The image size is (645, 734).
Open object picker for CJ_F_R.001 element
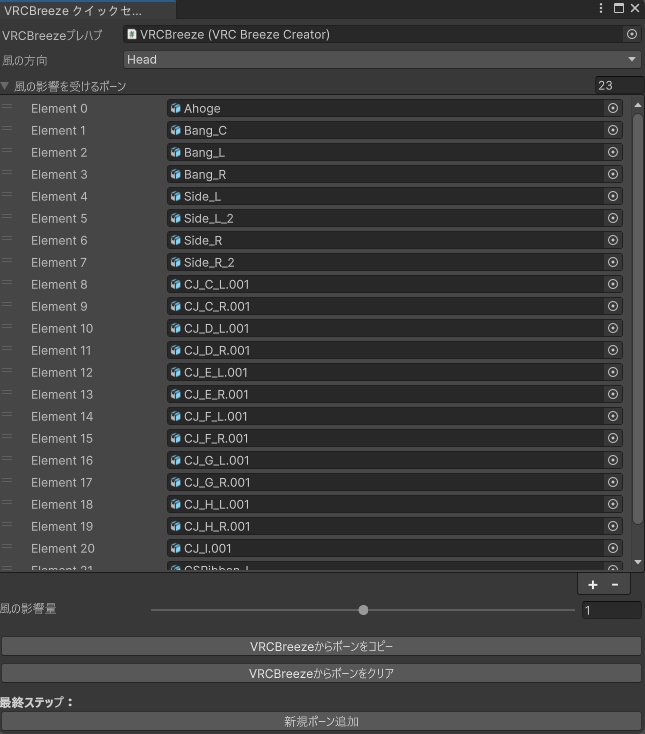click(x=613, y=438)
